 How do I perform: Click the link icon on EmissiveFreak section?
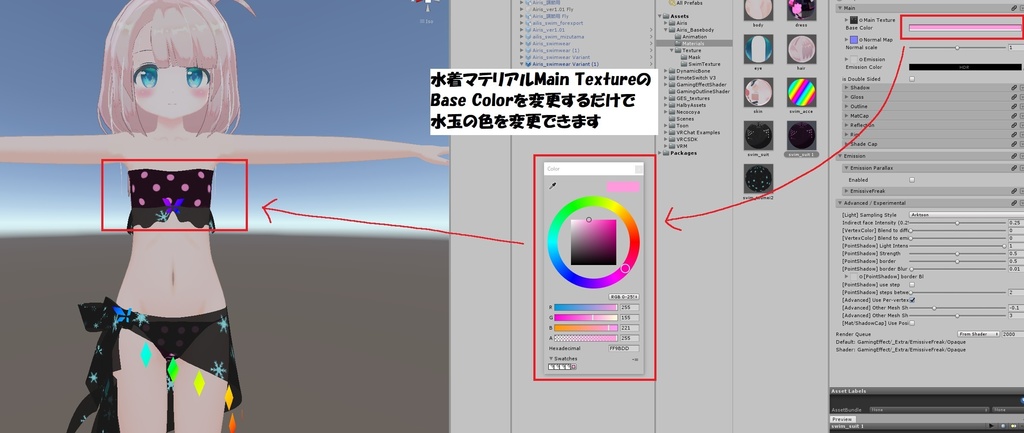pos(1014,191)
